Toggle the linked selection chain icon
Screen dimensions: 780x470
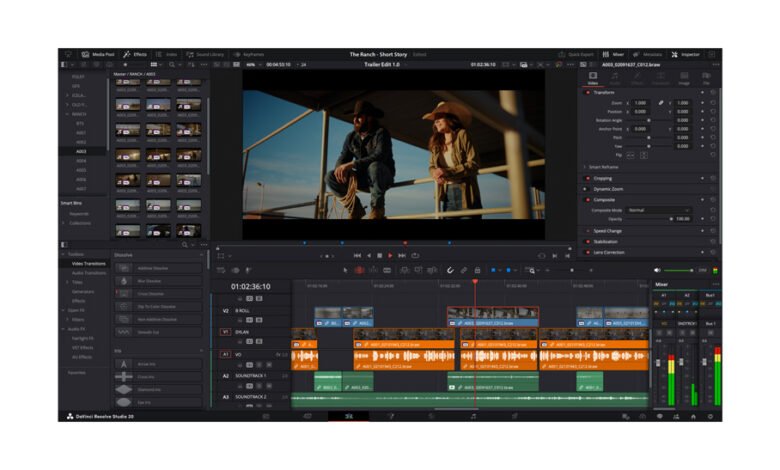point(464,270)
